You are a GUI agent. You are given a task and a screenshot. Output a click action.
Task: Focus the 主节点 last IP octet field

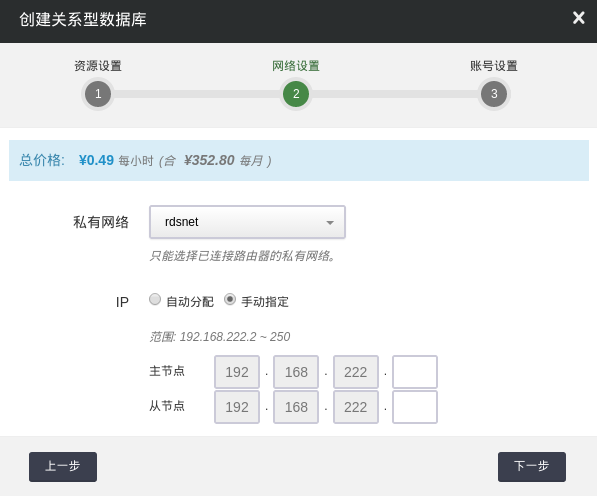click(x=415, y=372)
